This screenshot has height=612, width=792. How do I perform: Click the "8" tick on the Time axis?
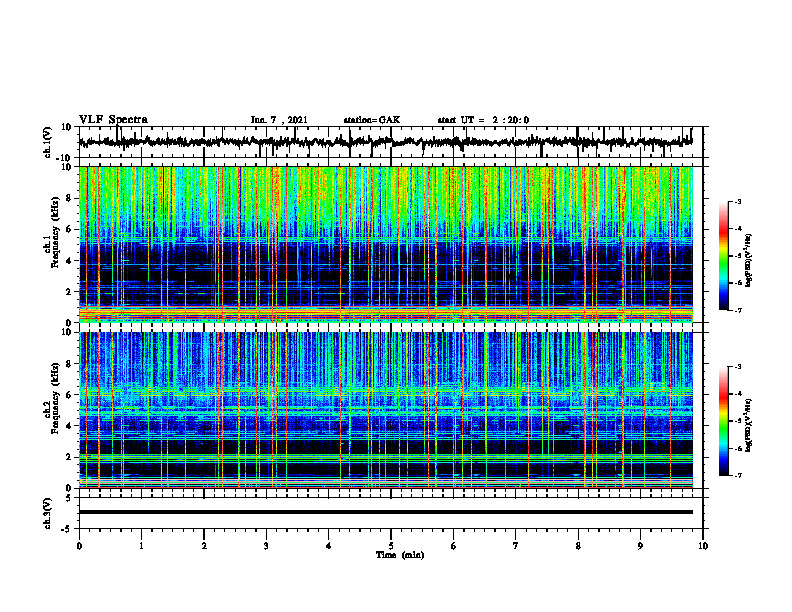click(x=578, y=546)
